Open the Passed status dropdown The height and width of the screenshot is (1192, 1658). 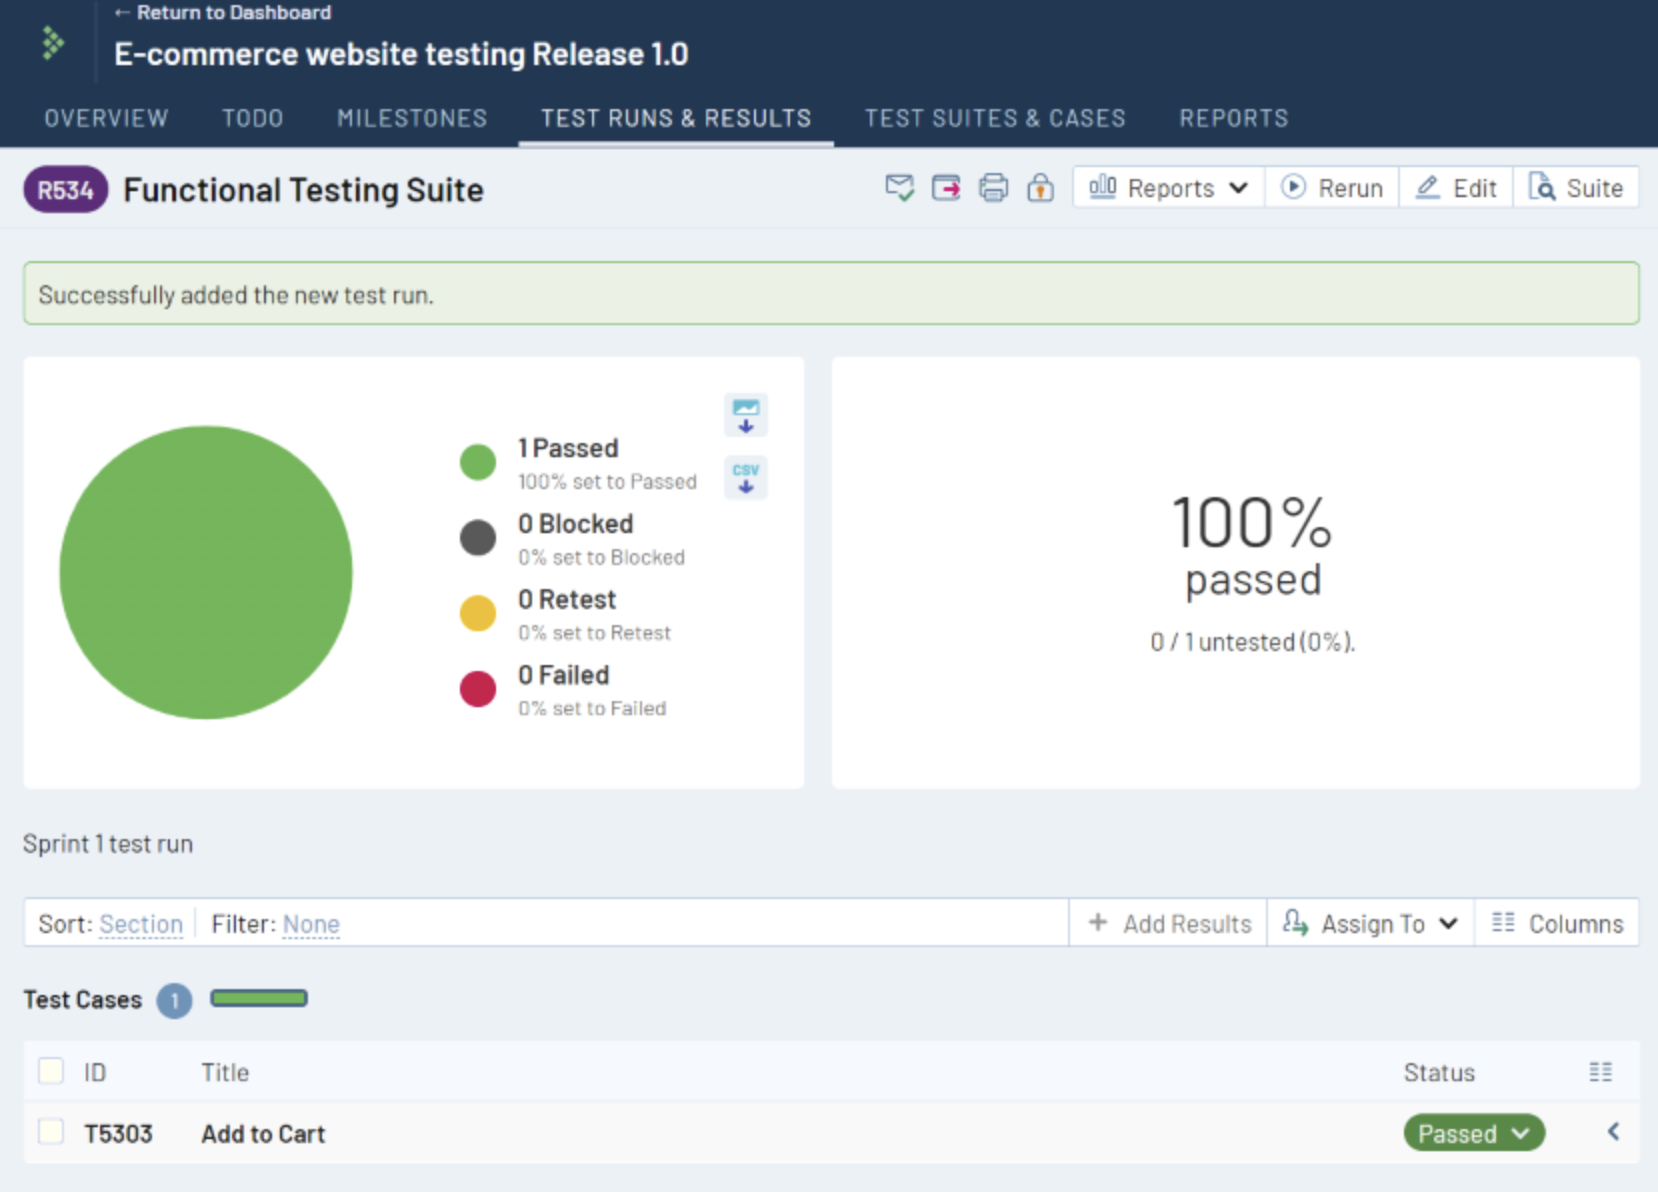1473,1133
